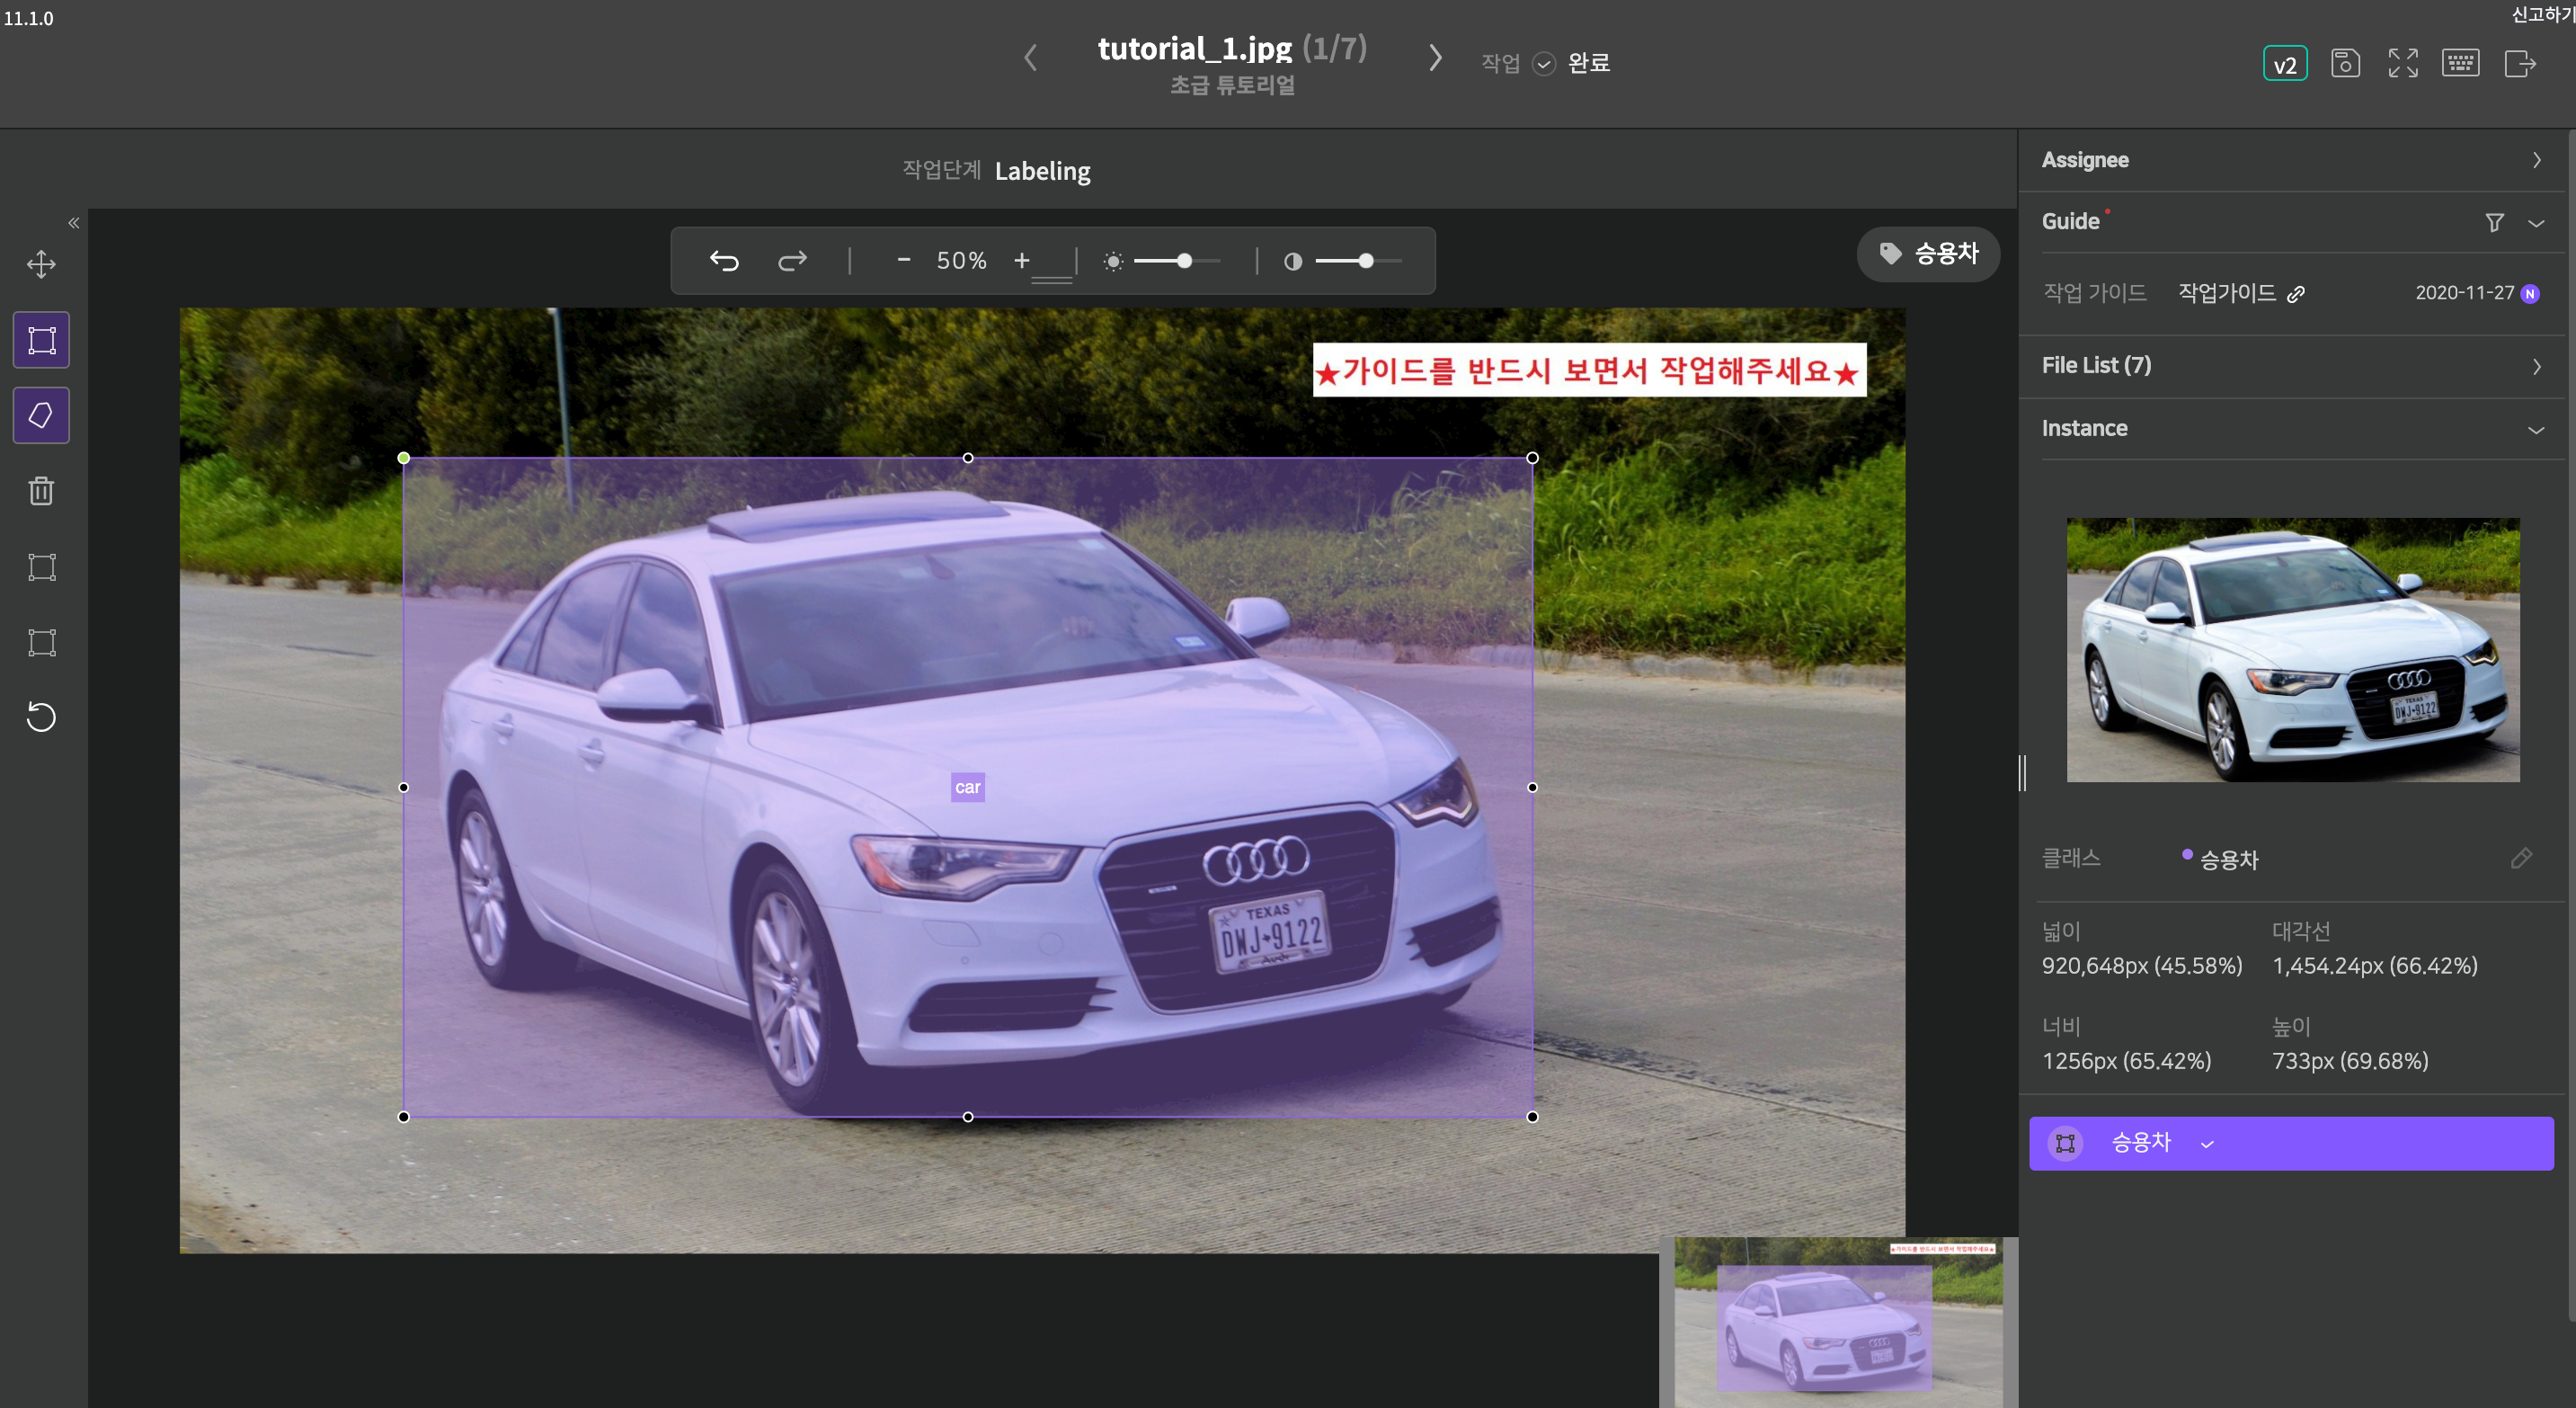Click the car label on bounding box
This screenshot has width=2576, height=1408.
[967, 787]
